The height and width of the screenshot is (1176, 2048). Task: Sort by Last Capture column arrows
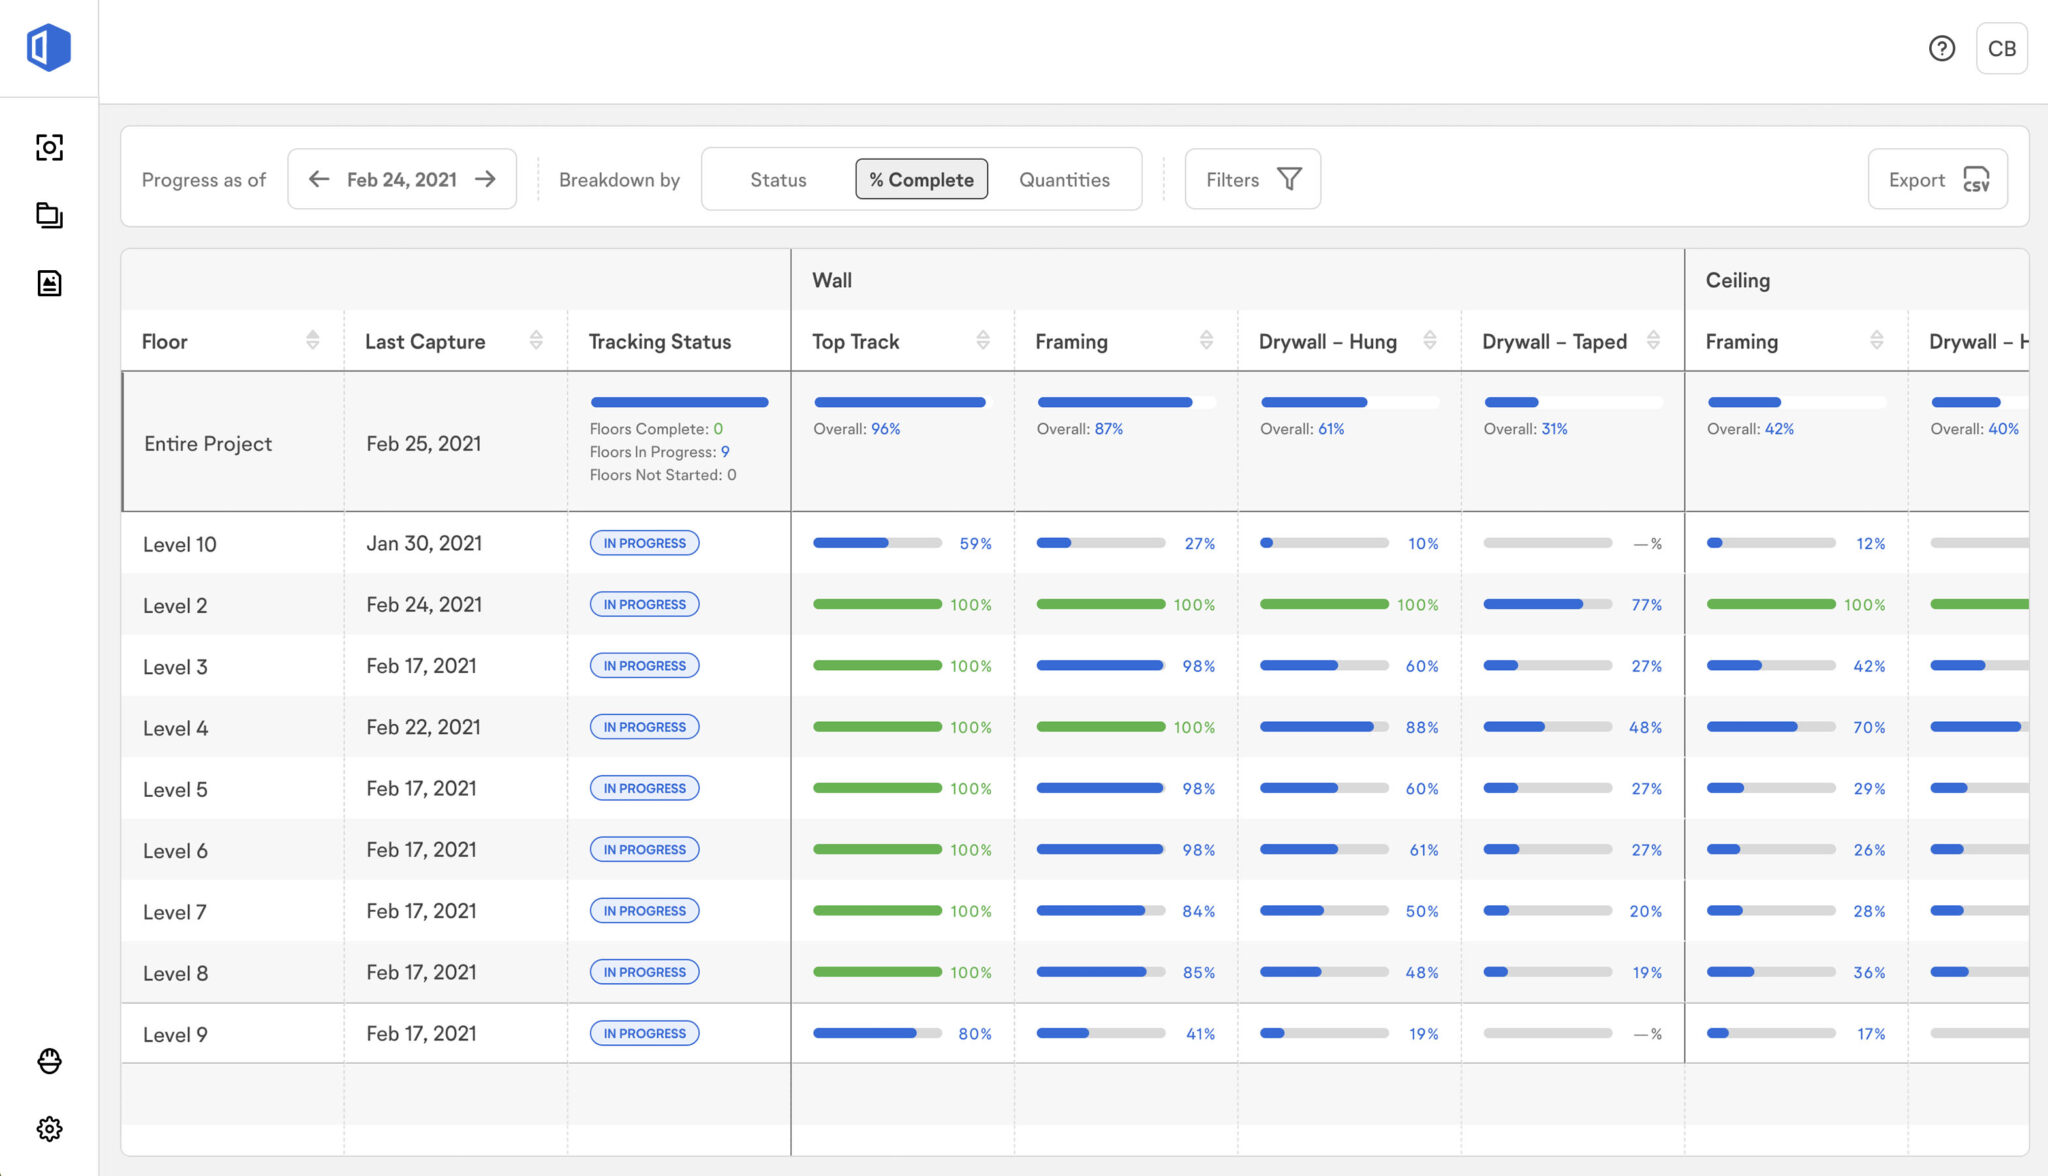[536, 341]
